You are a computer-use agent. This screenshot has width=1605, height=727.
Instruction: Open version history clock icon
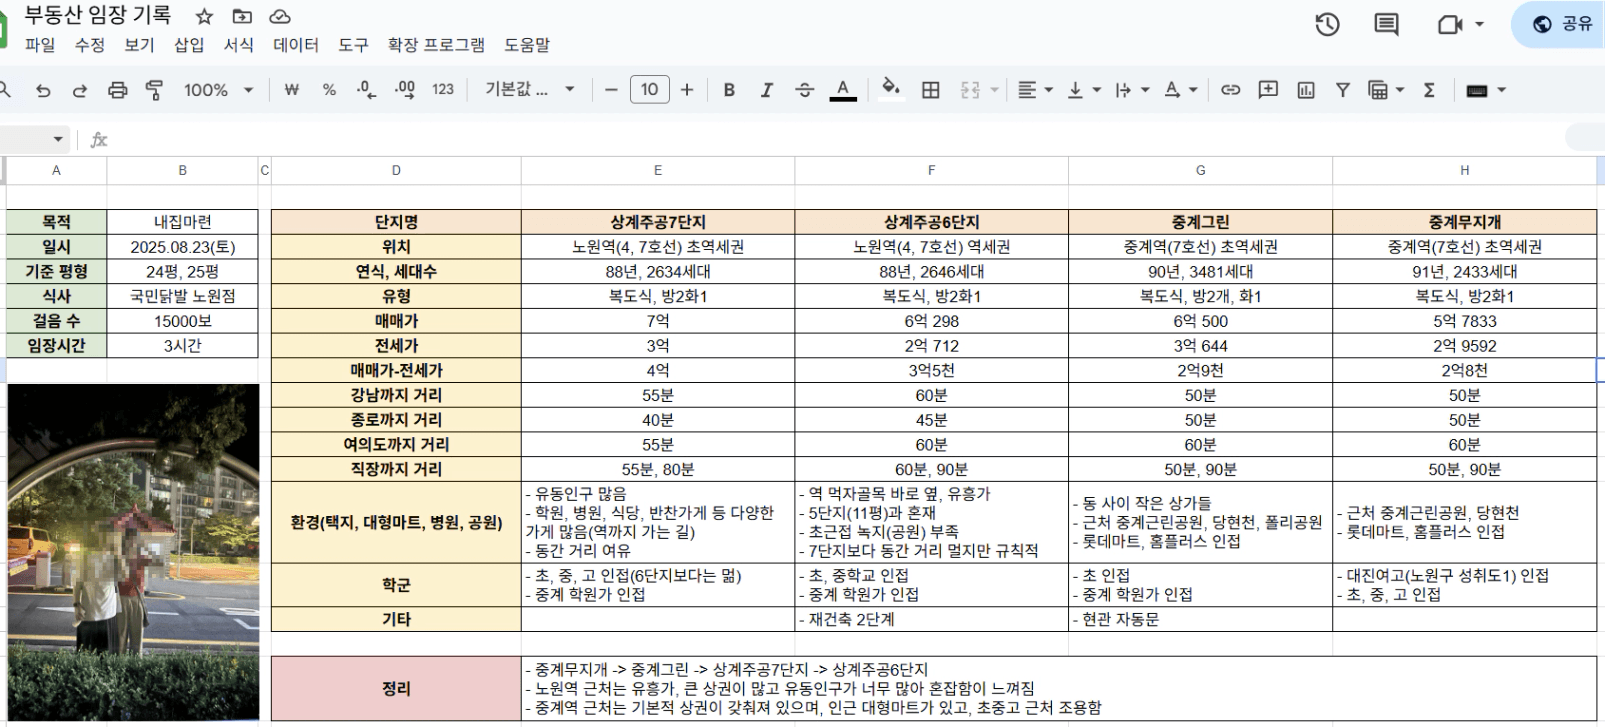1327,25
